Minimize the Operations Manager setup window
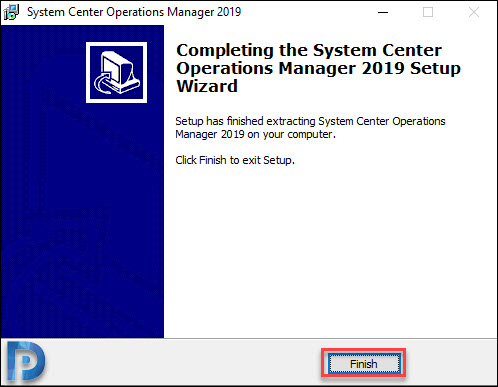Viewport: 498px width, 387px height. point(383,12)
